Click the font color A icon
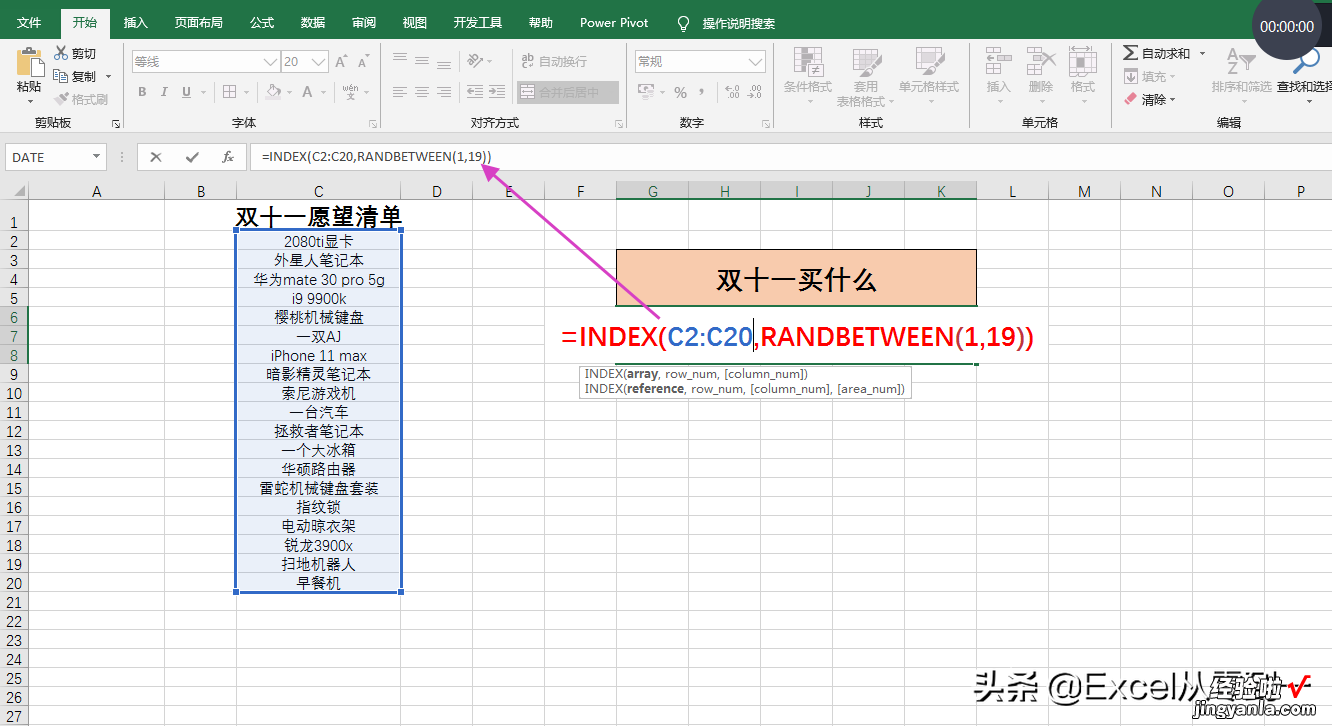 coord(307,92)
